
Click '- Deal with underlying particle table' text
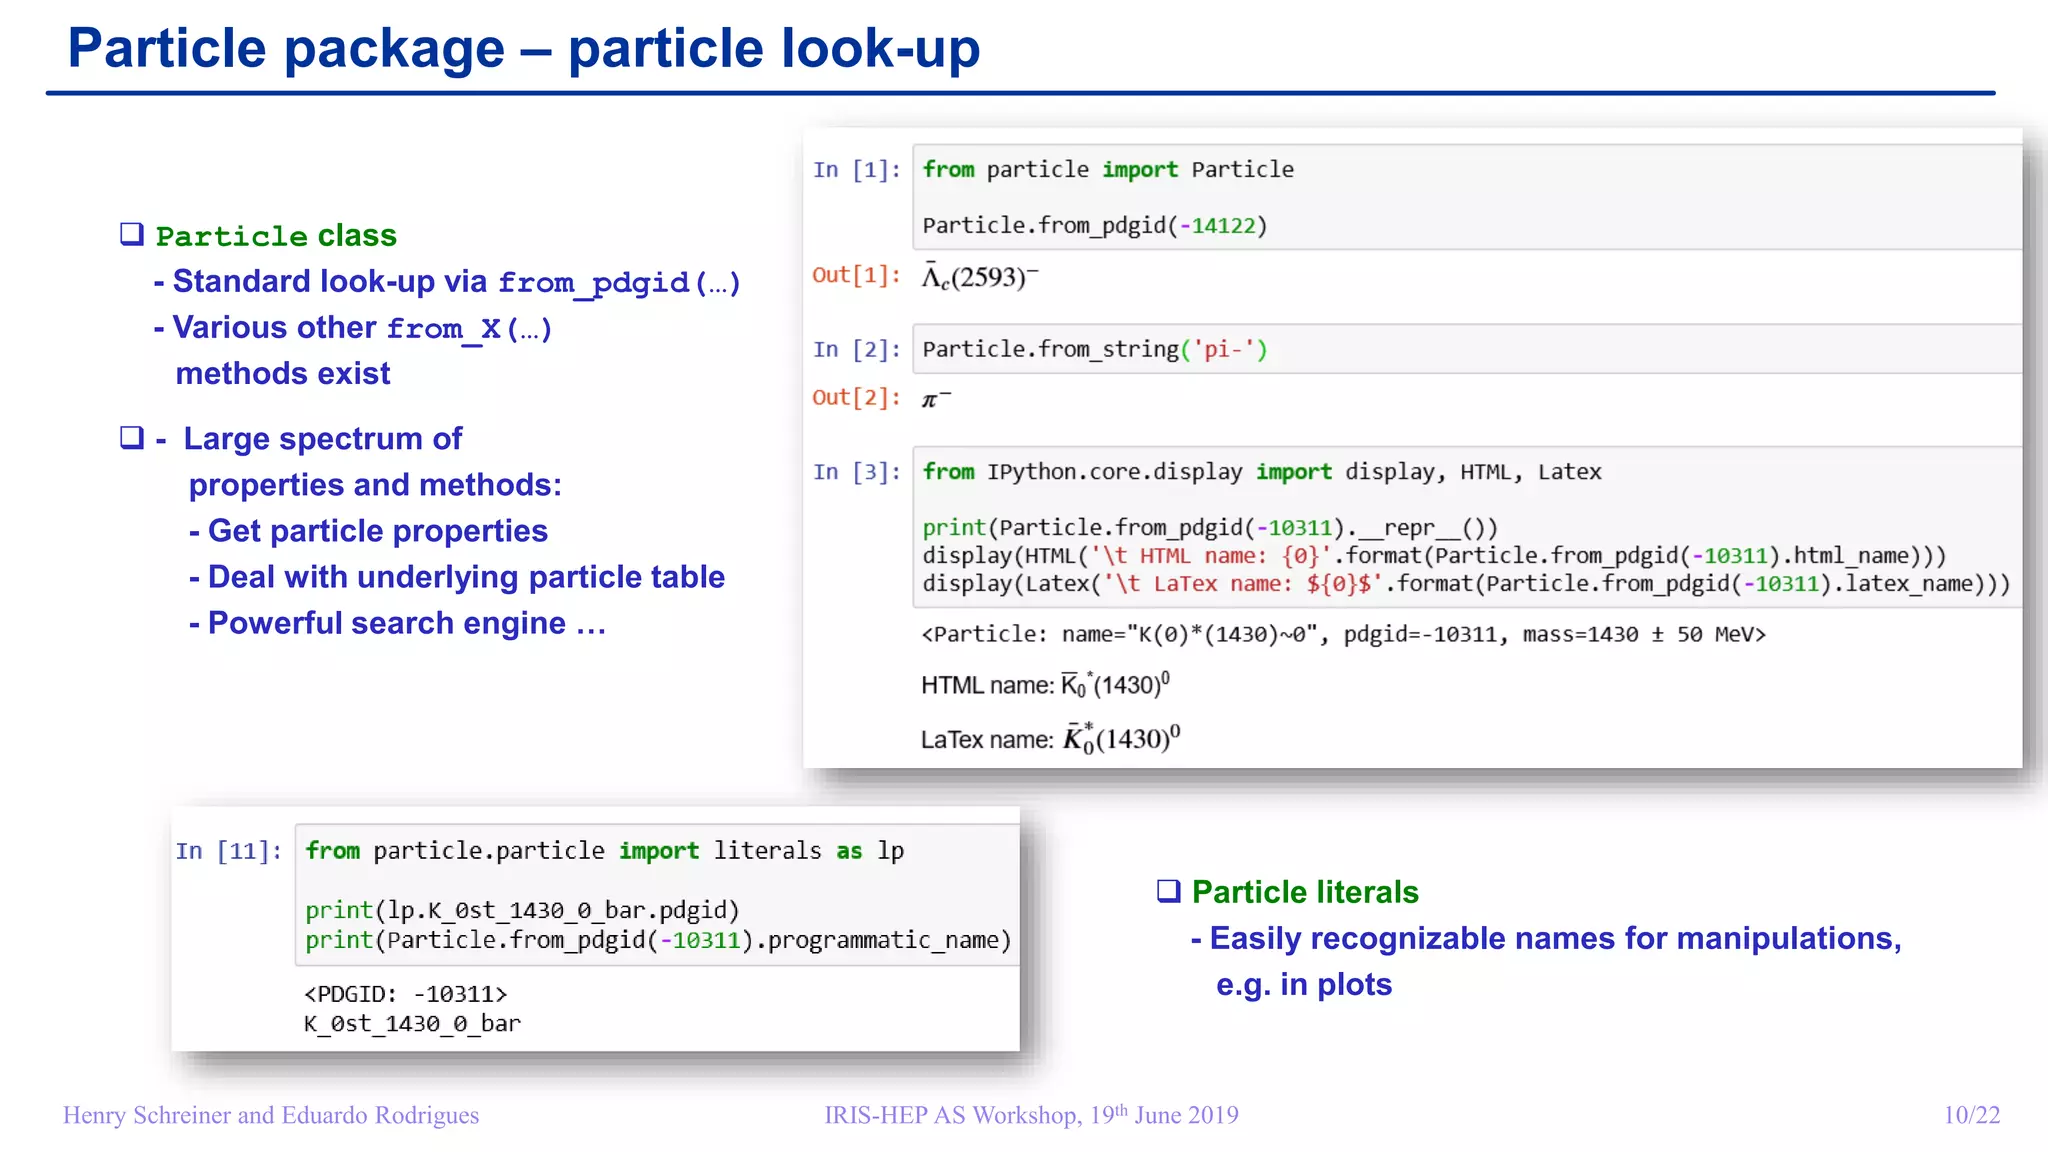tap(457, 576)
